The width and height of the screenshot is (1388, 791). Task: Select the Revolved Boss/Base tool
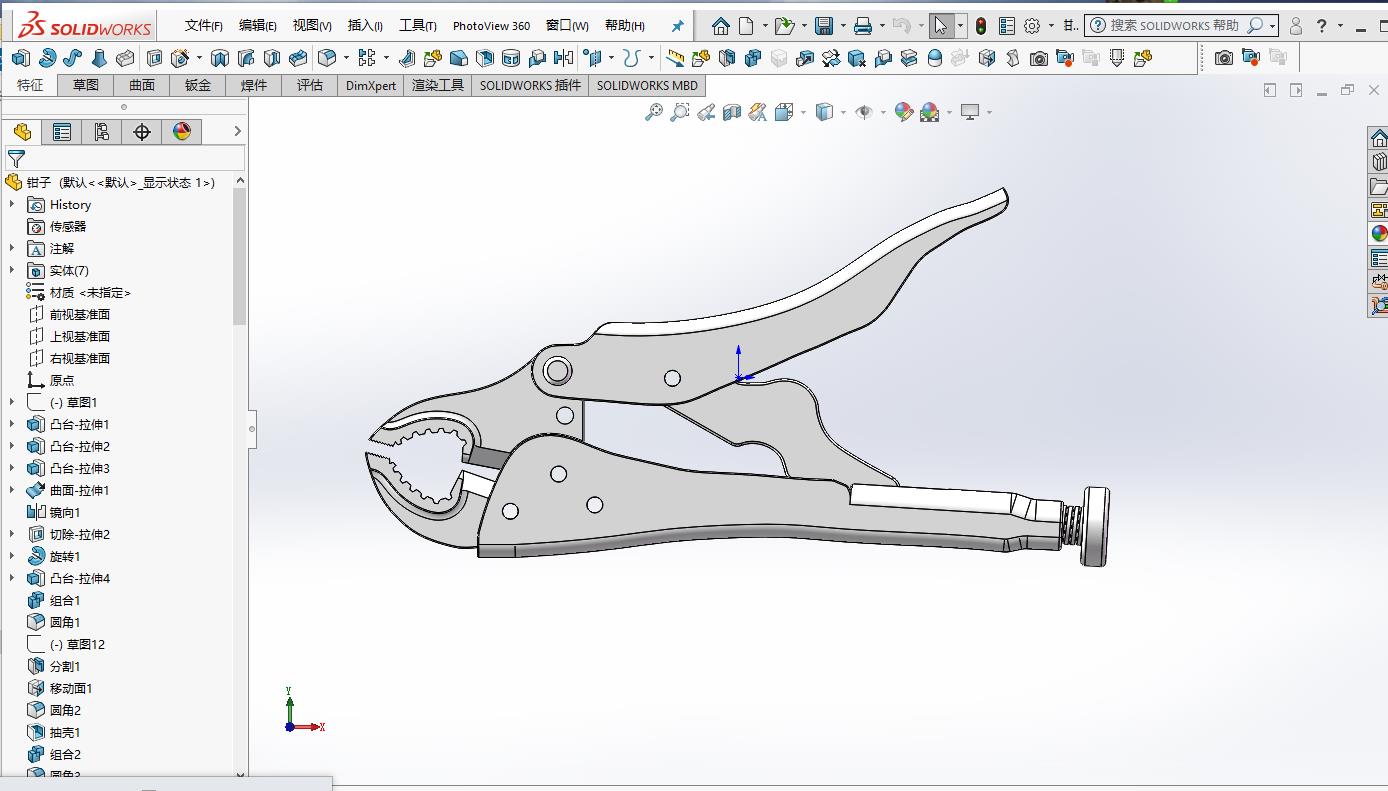point(47,58)
